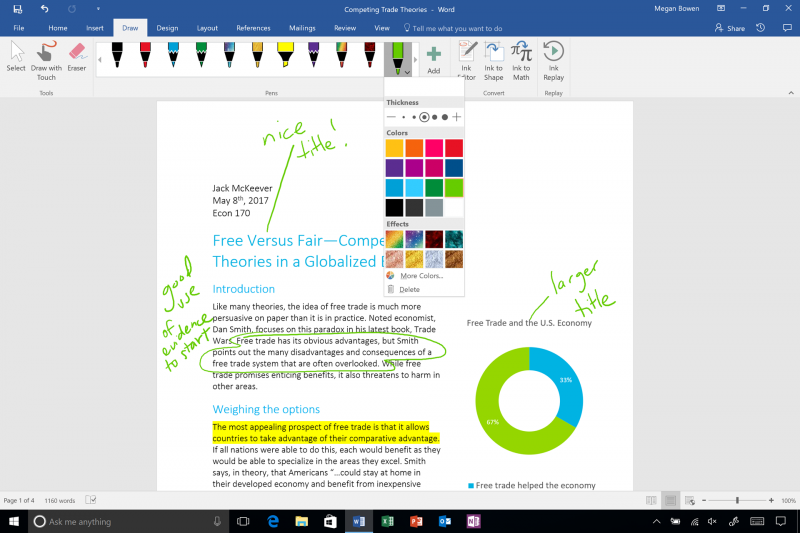Open the version history clock icon
Screen dimensions: 800x533
761,28
